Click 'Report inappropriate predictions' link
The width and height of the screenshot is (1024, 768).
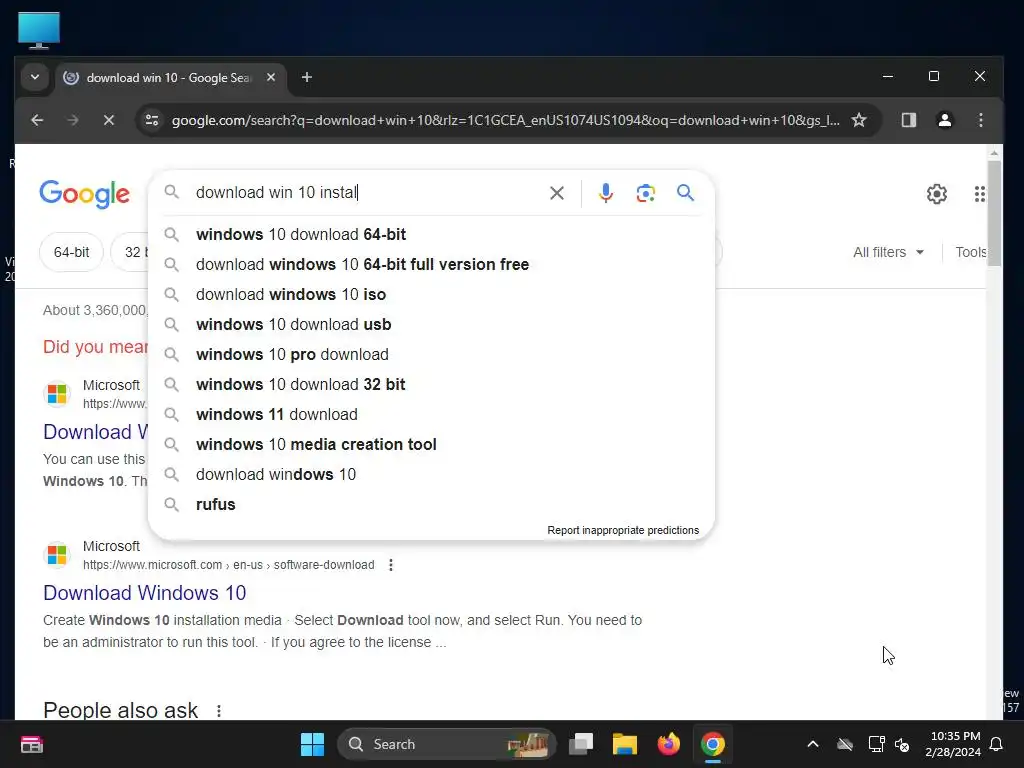623,530
